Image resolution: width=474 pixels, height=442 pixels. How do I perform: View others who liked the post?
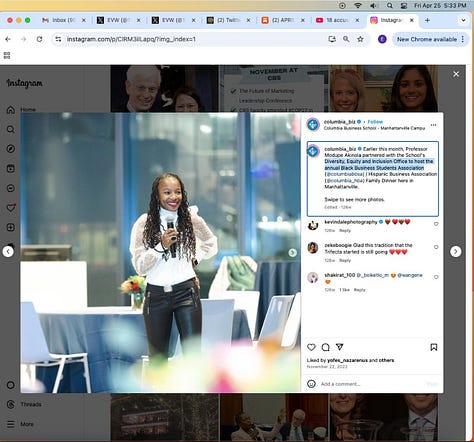[386, 360]
